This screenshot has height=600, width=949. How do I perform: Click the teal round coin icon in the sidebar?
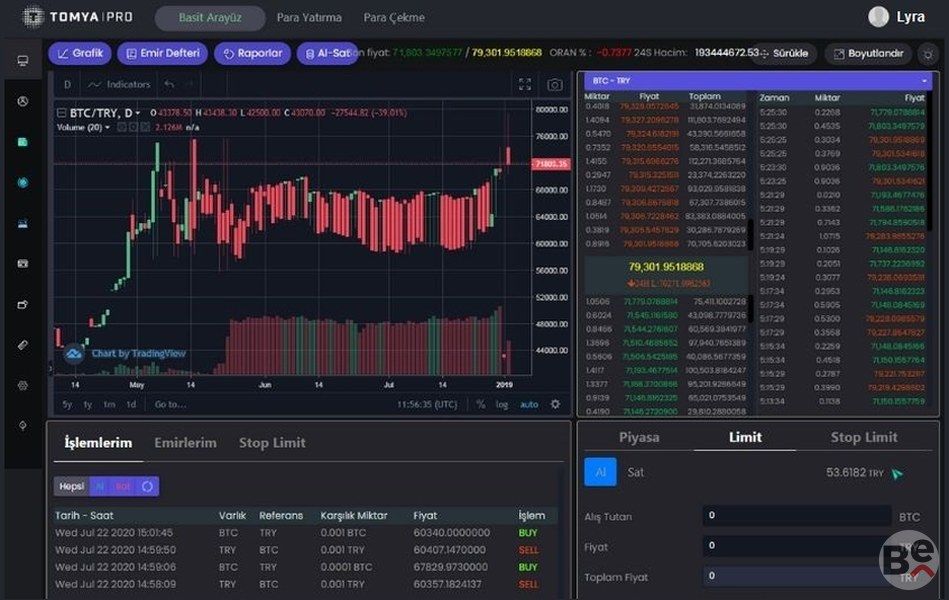point(22,182)
